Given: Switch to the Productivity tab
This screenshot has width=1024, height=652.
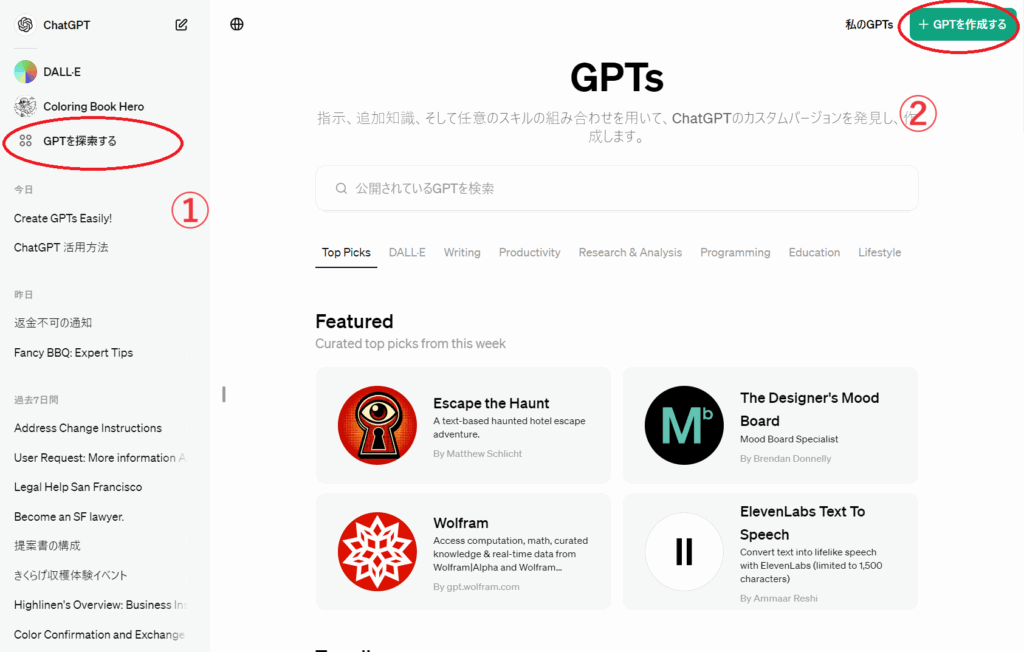Looking at the screenshot, I should (x=530, y=252).
